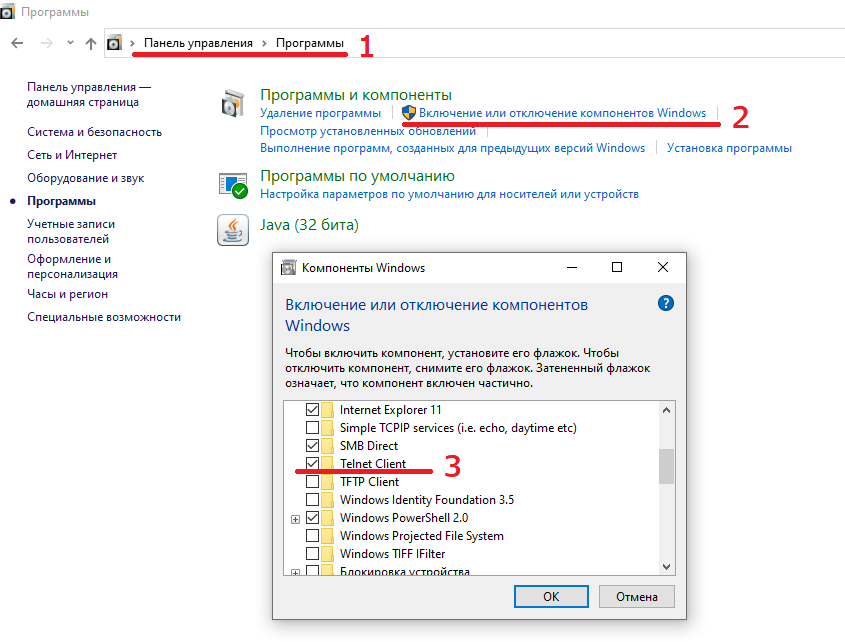Disable the SMB Direct checkbox
Screen dimensions: 845x642
[x=313, y=446]
